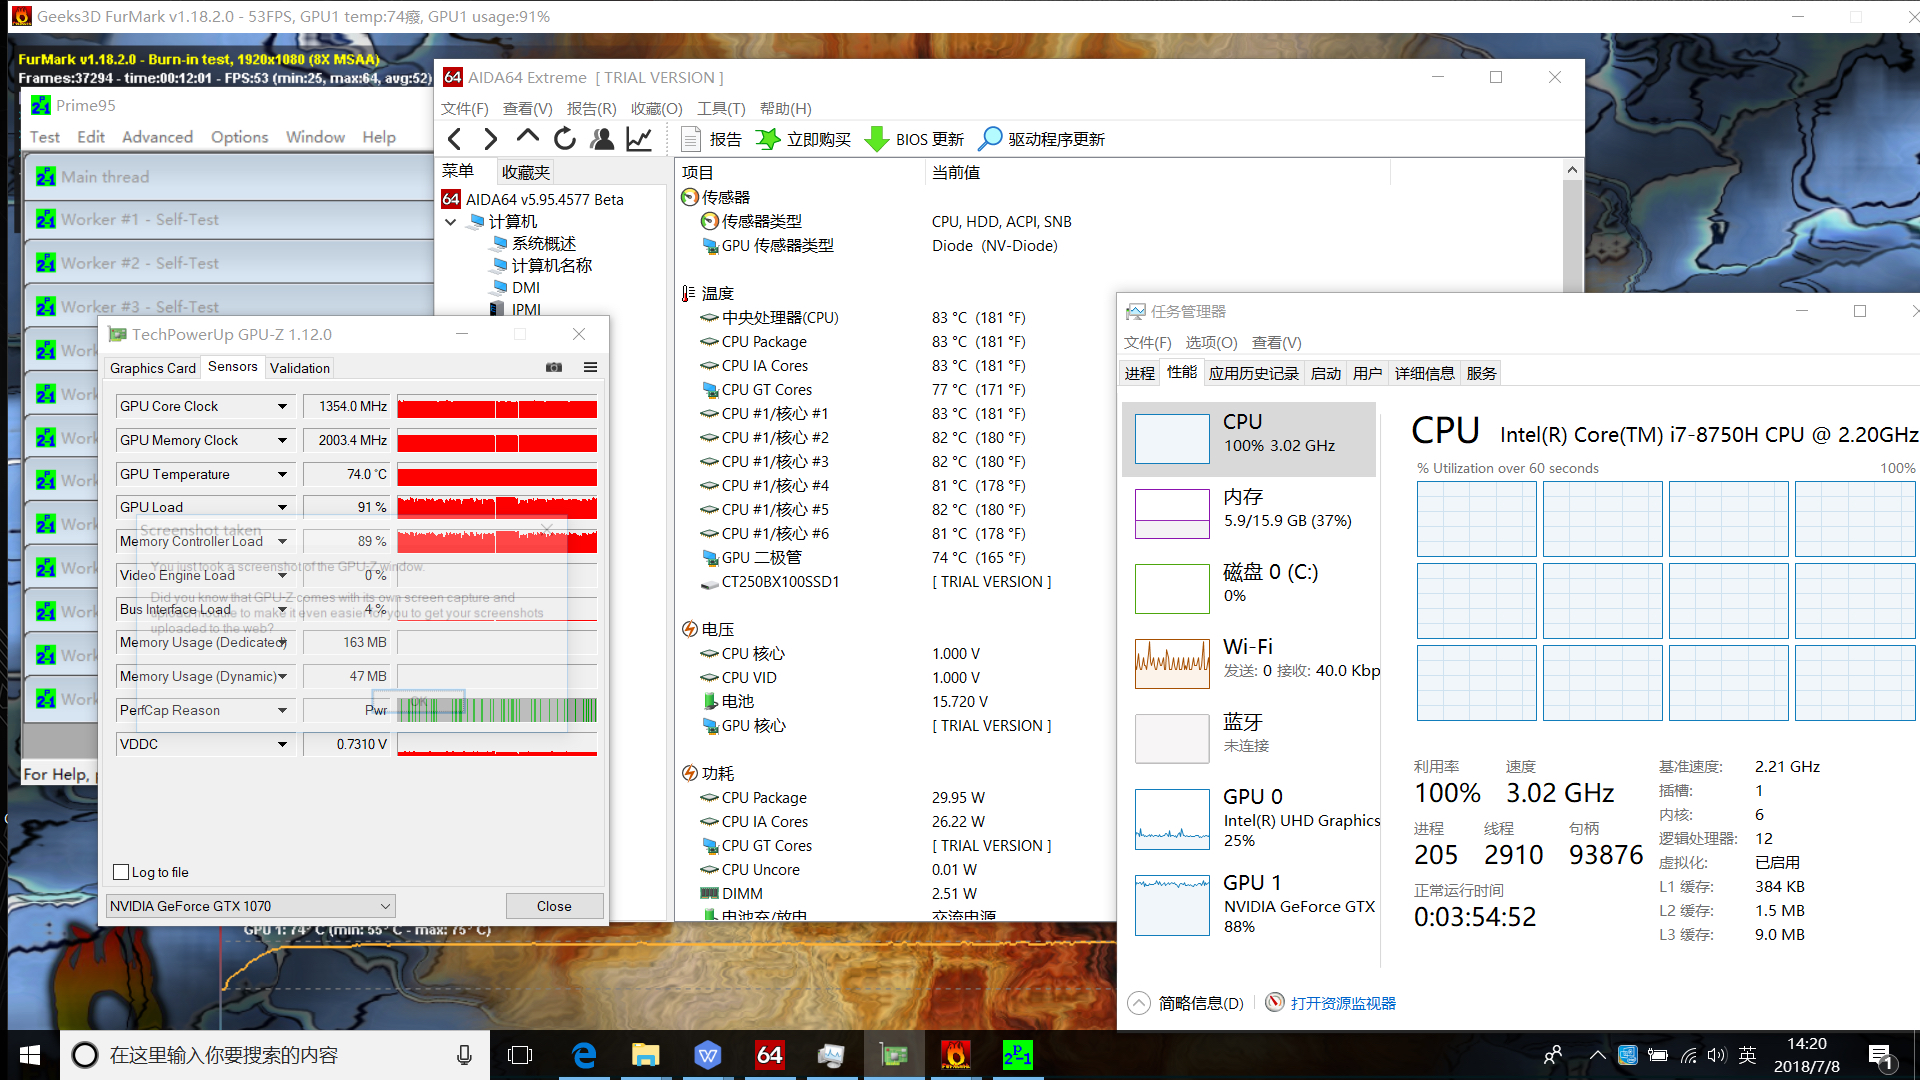
Task: Click the AIDA64 refresh icon
Action: (565, 139)
